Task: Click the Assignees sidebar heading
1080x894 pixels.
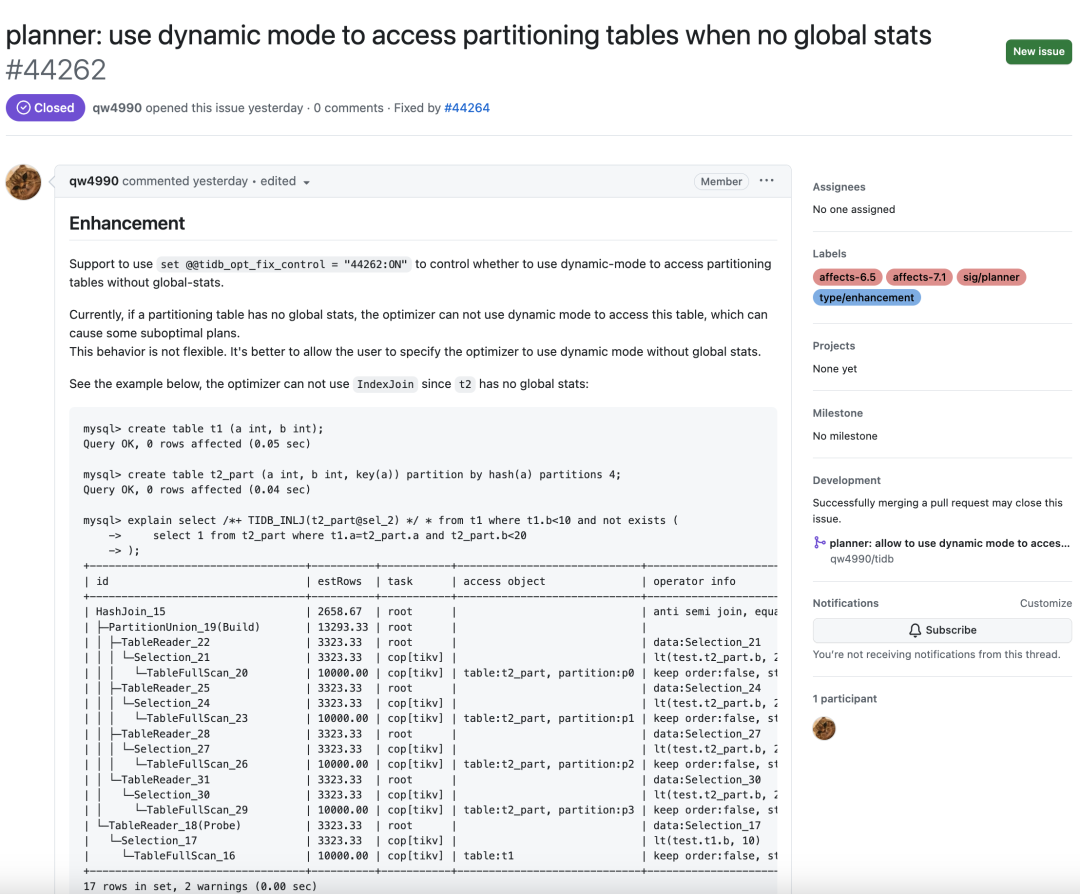Action: tap(839, 187)
